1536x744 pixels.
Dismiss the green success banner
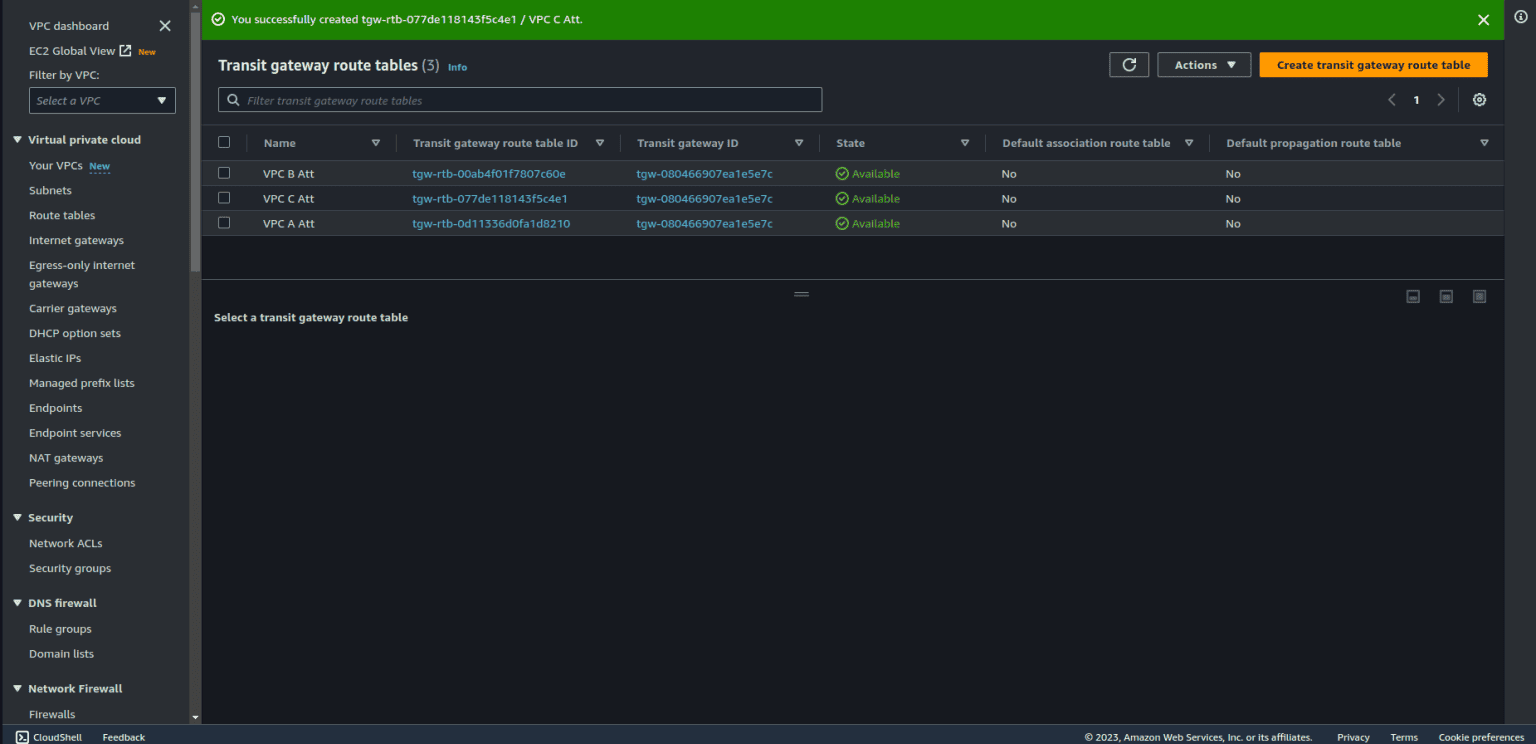coord(1483,20)
